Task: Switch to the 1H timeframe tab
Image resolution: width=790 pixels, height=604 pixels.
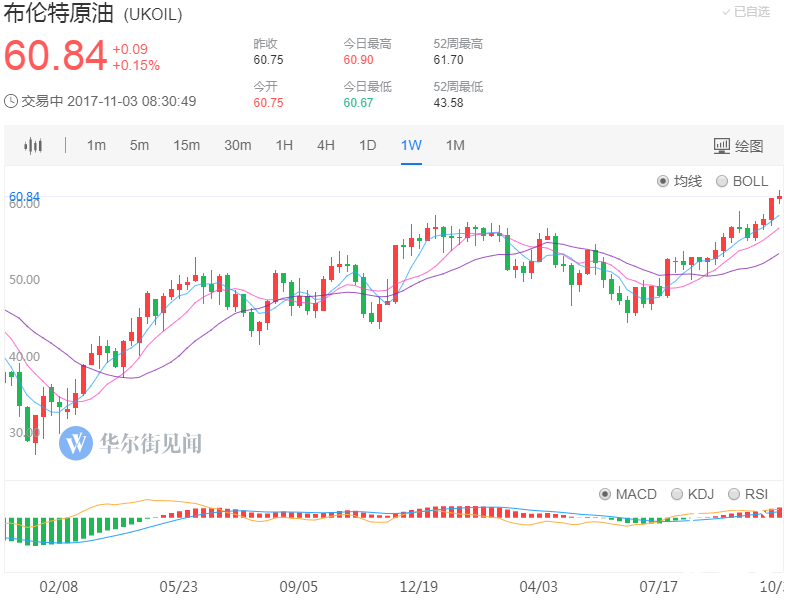Action: [x=284, y=146]
